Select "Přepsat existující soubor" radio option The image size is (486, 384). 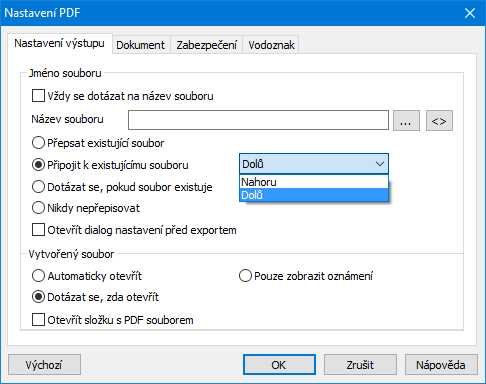click(38, 143)
